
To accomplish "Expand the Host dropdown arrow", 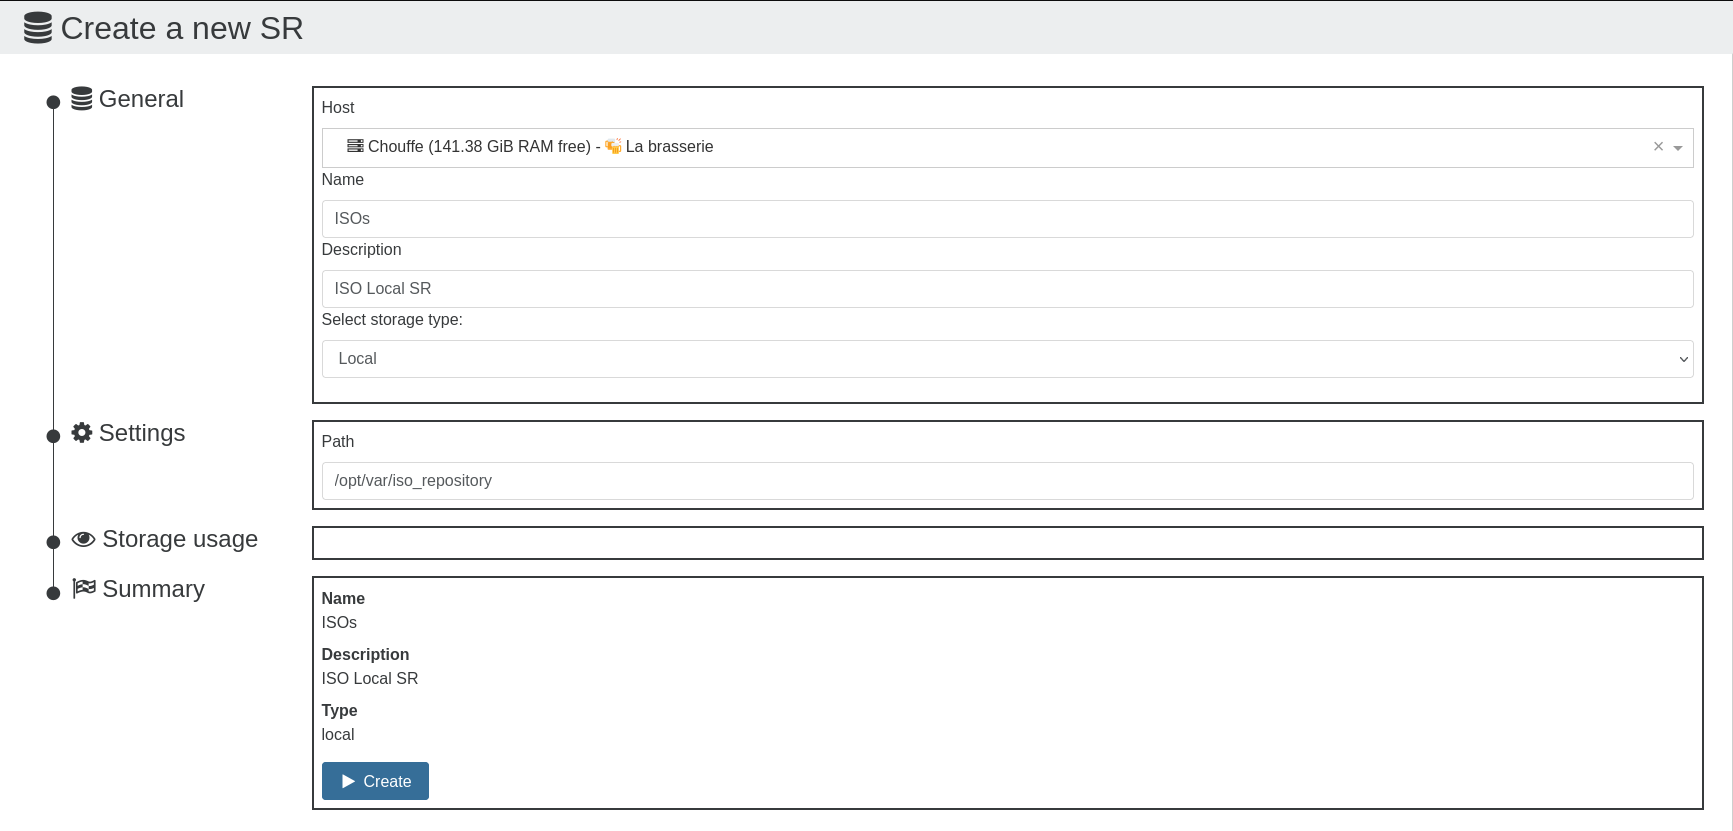I will click(x=1678, y=148).
